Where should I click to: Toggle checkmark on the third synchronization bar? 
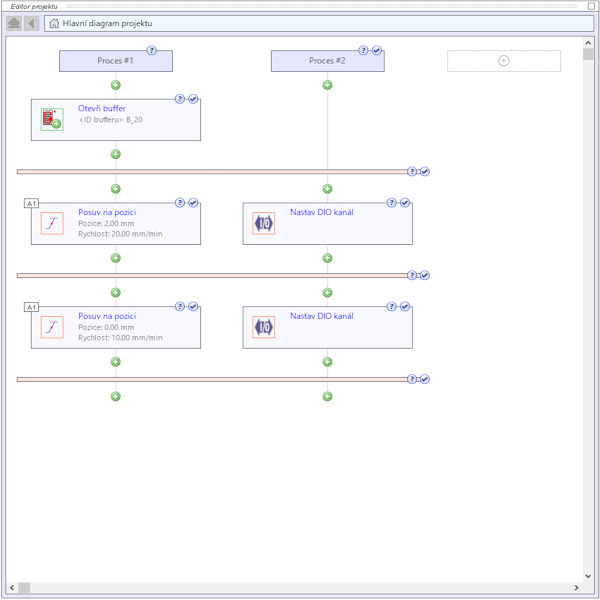click(425, 379)
